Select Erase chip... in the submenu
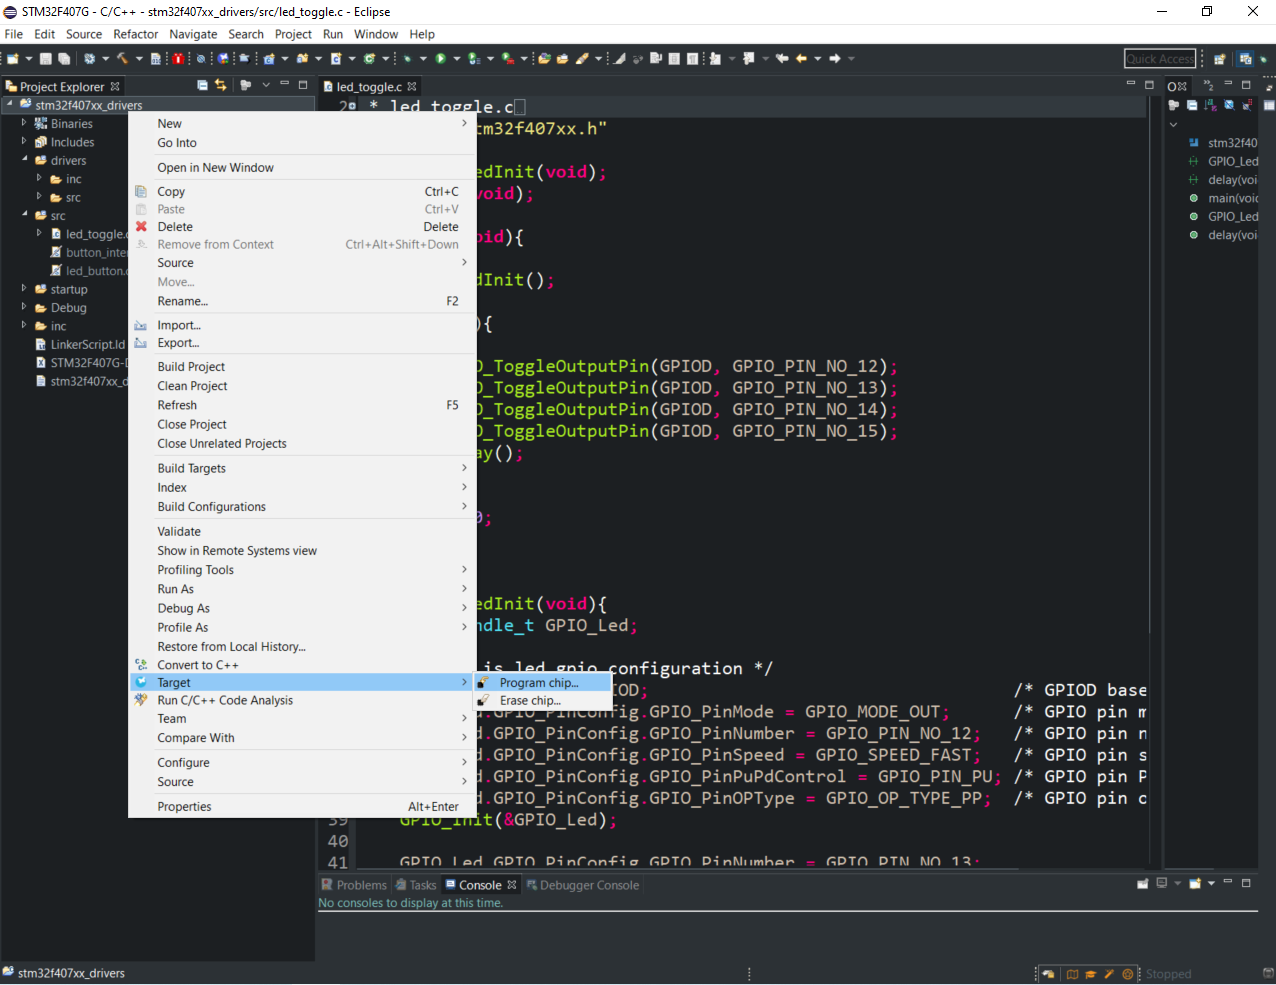Screen dimensions: 1276x985 point(543,701)
